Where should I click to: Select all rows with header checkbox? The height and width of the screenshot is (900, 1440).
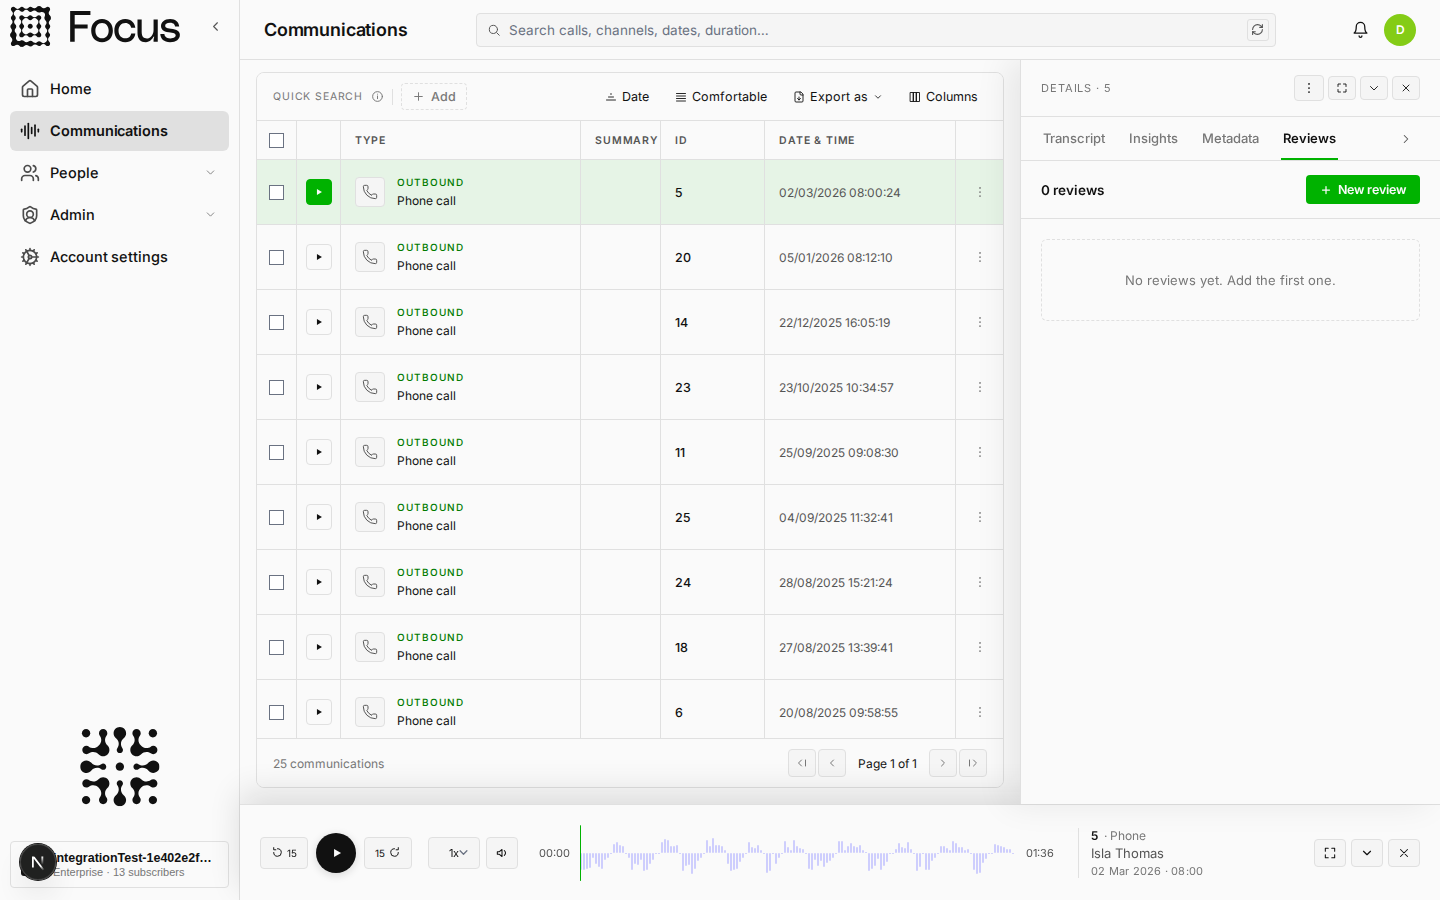coord(277,140)
